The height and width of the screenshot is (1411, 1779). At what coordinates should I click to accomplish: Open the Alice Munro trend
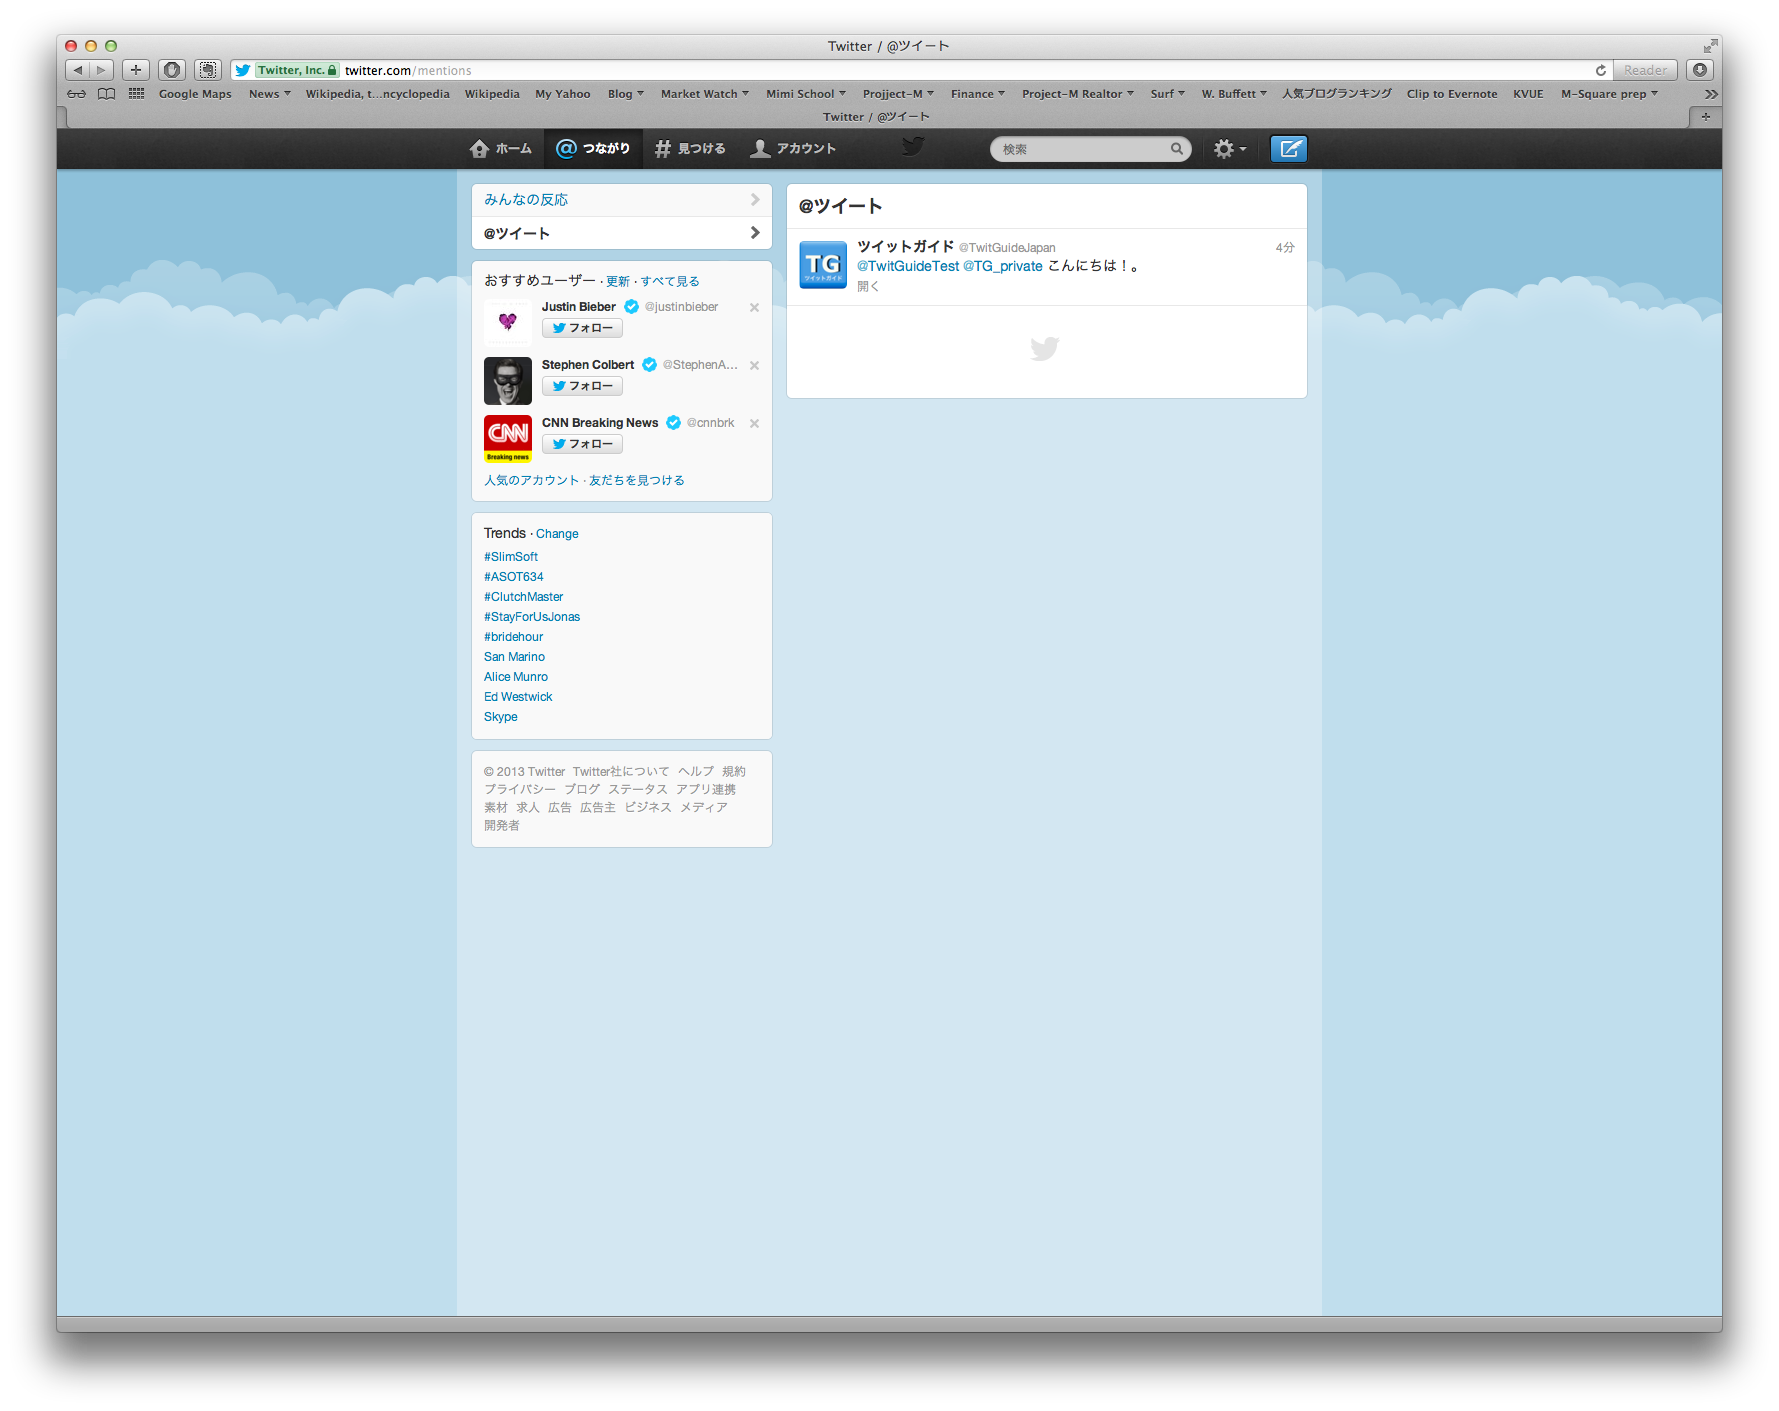516,677
